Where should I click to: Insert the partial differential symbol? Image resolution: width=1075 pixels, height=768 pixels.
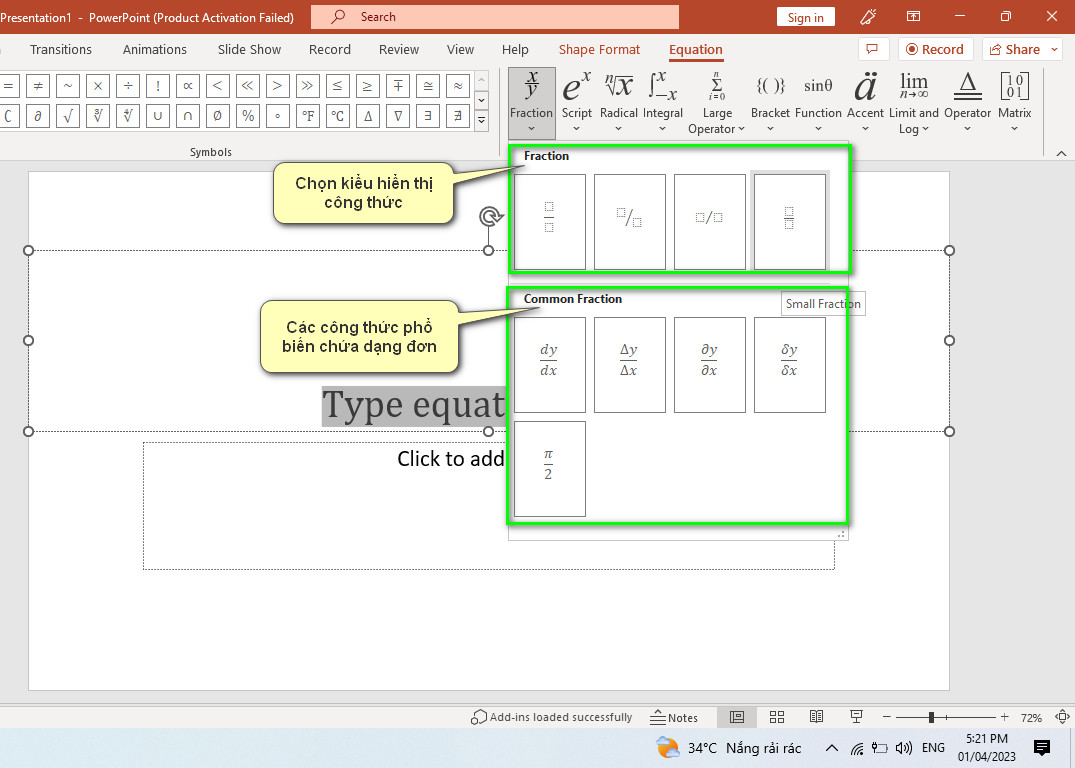(38, 116)
